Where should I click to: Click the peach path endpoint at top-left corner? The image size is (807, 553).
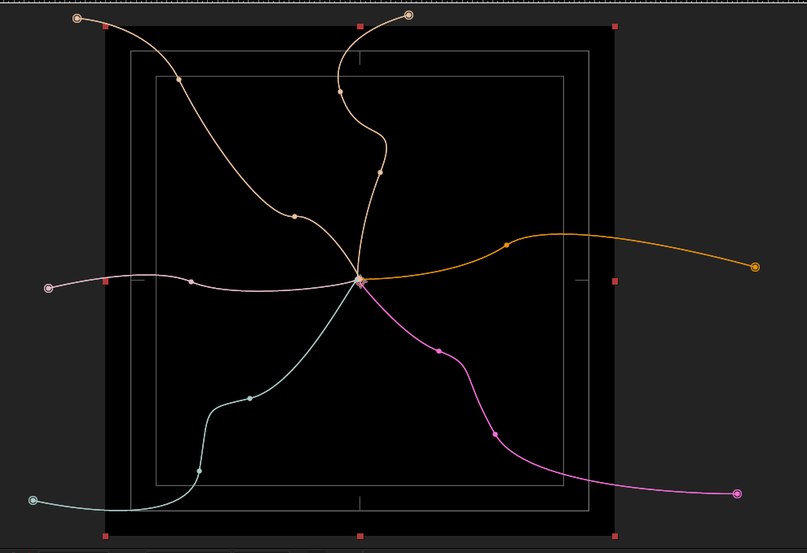click(x=77, y=18)
